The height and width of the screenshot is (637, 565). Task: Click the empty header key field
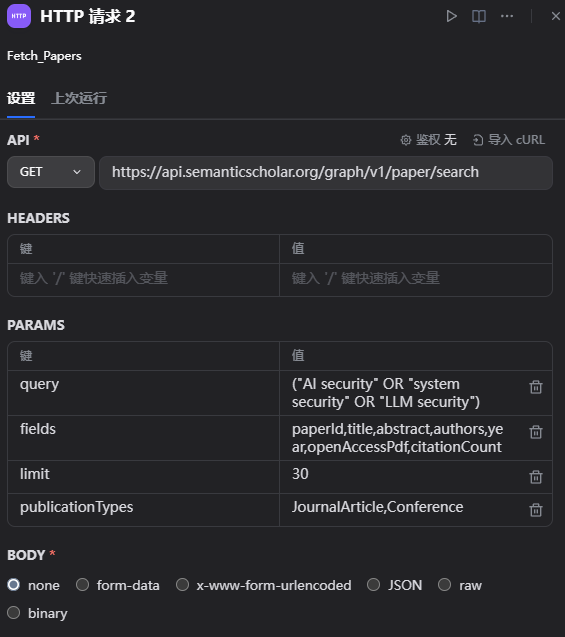(x=143, y=279)
